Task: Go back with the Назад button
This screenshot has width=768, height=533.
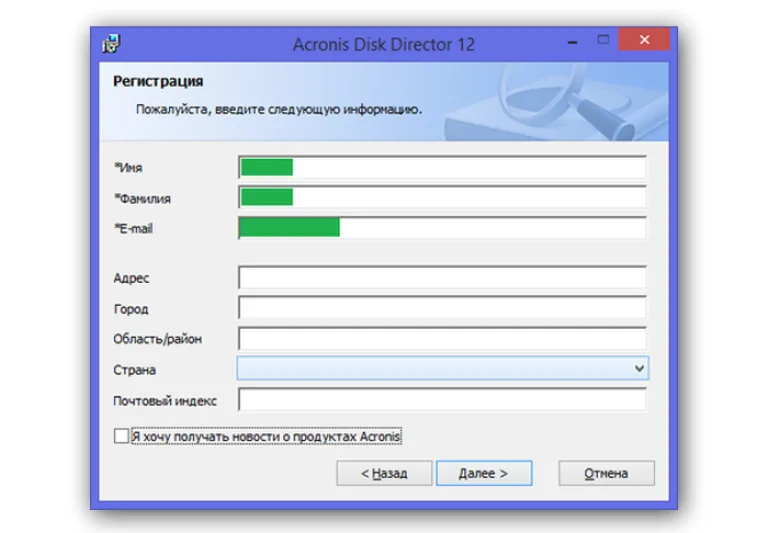Action: point(384,473)
